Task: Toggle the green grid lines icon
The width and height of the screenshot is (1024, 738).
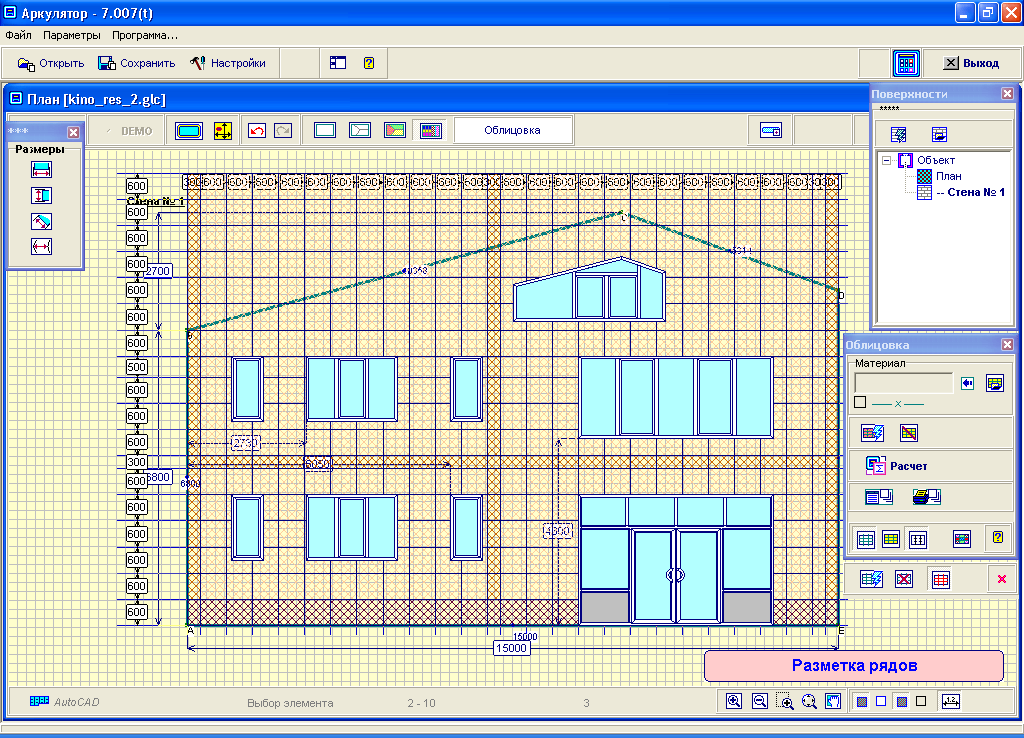Action: pos(866,539)
